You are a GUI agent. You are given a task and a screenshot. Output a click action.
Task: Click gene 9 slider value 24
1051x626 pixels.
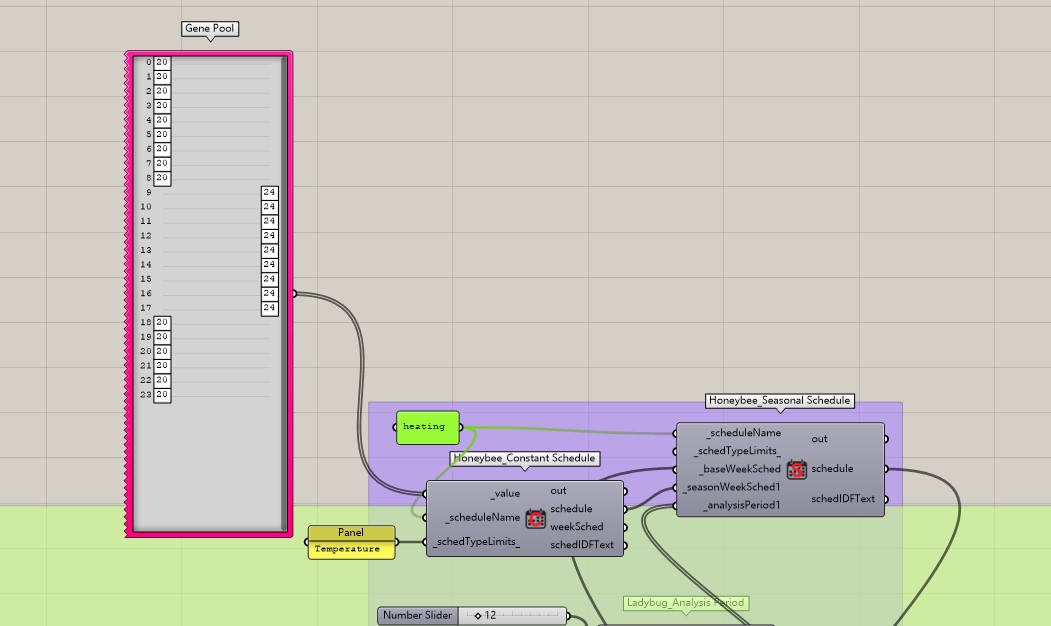pyautogui.click(x=269, y=192)
